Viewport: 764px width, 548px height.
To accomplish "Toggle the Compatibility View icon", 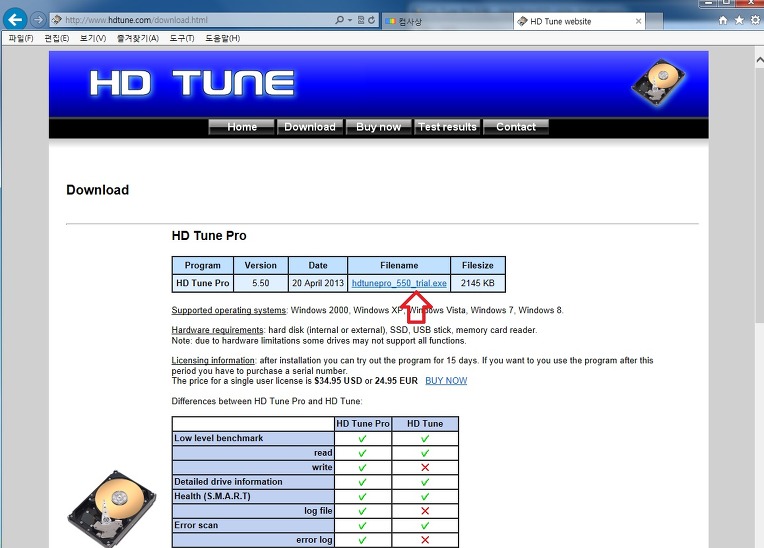I will (x=361, y=20).
